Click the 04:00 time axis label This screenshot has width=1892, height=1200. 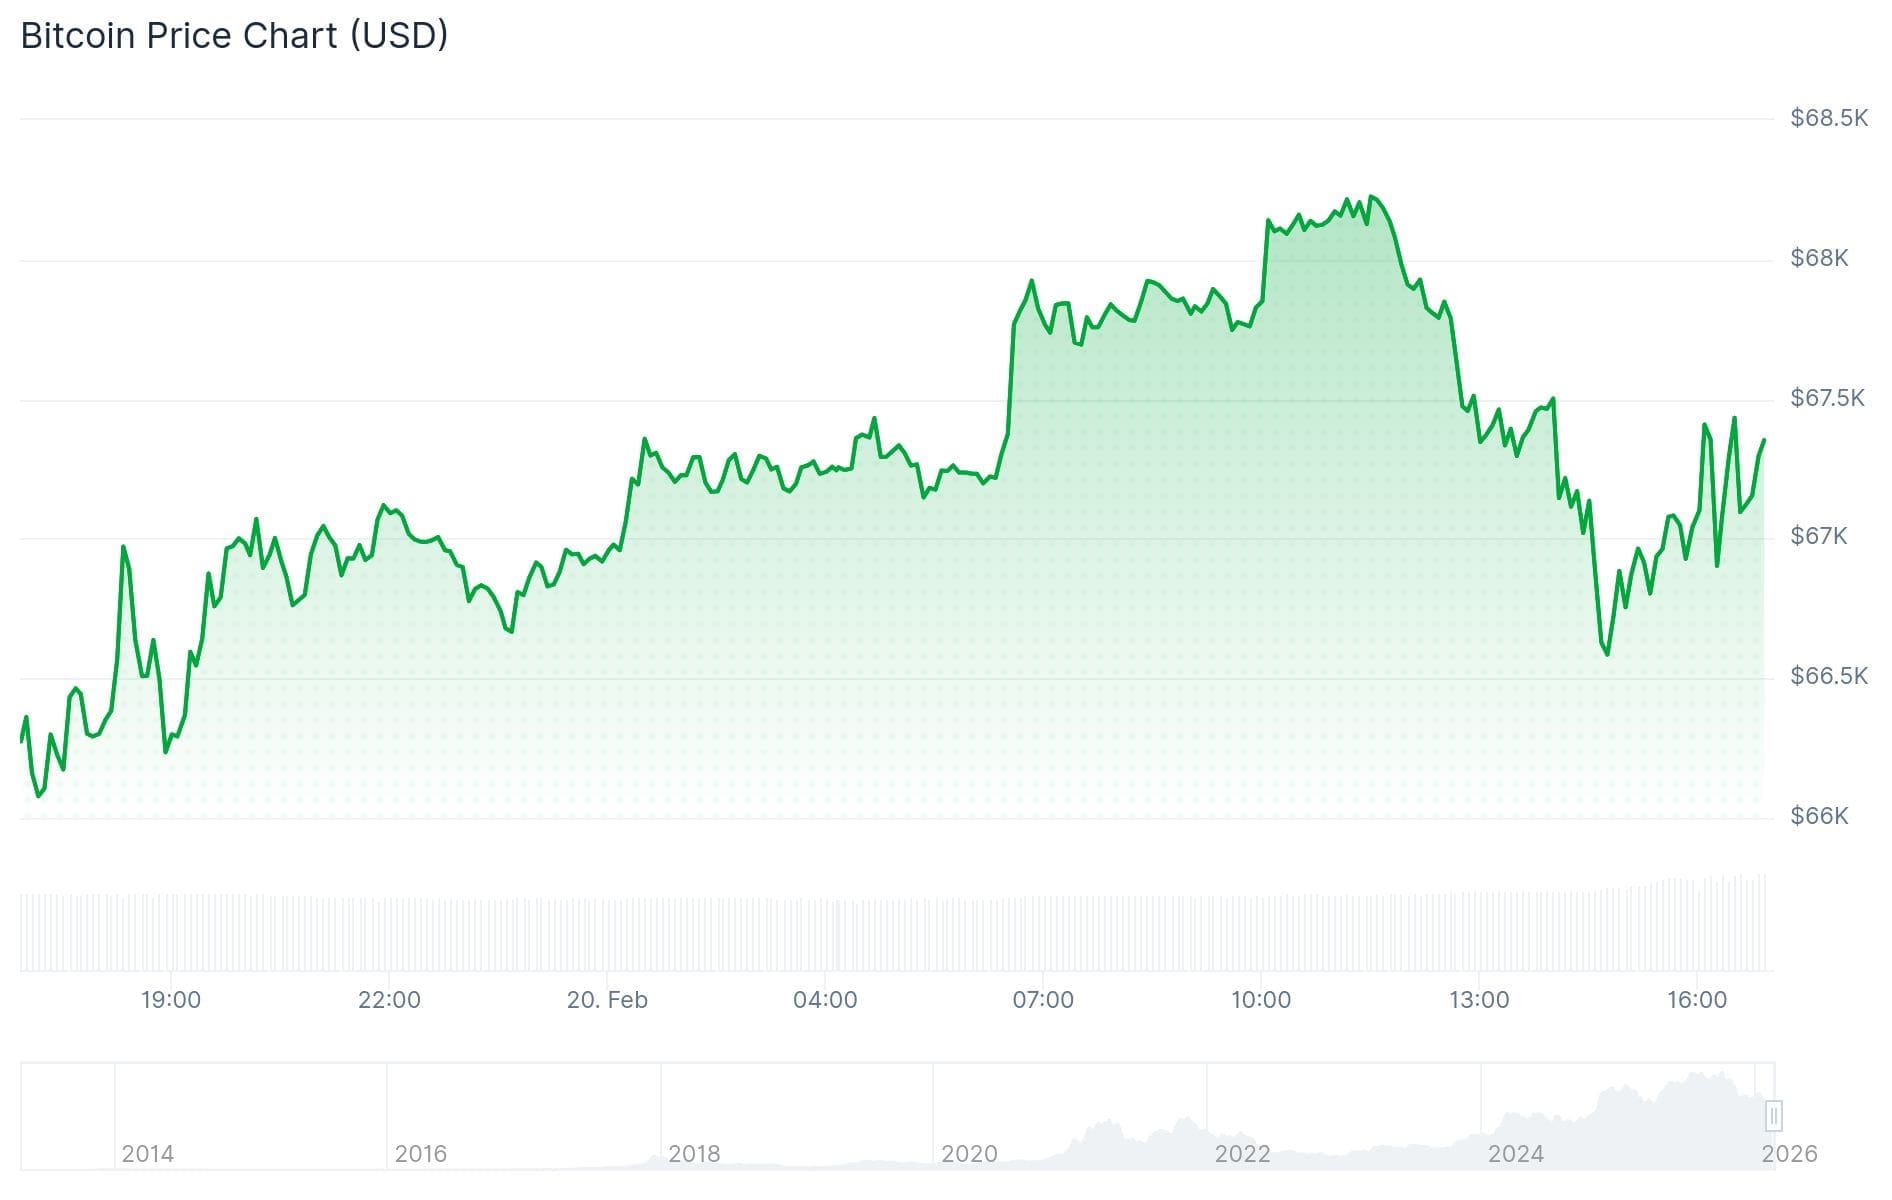(x=825, y=1000)
